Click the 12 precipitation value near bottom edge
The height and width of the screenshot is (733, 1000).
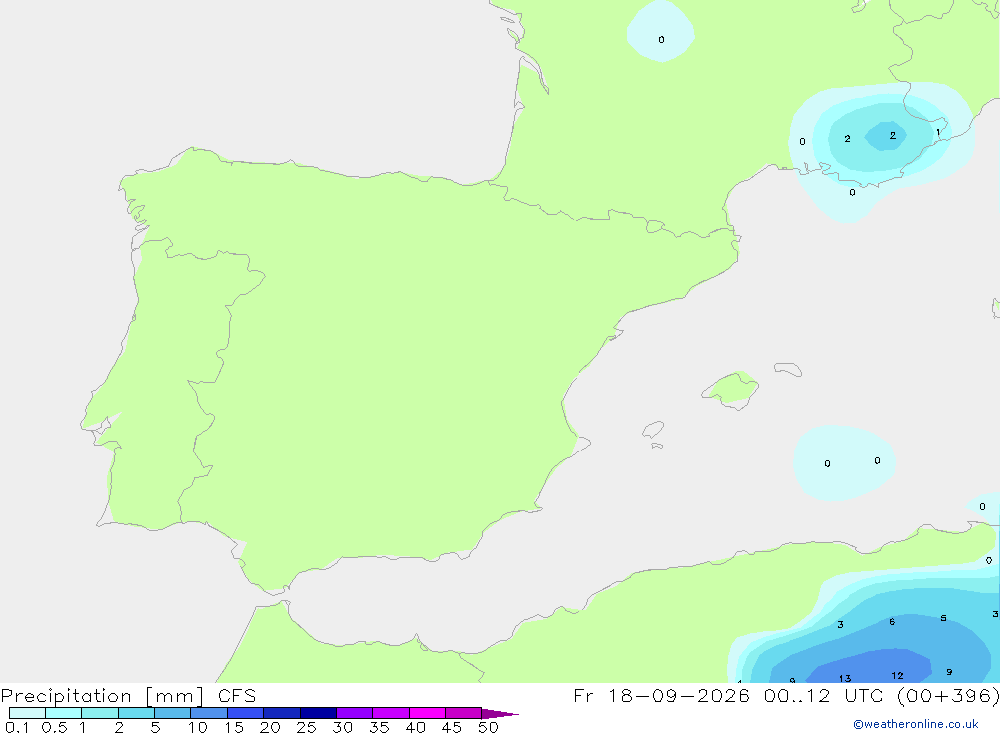click(x=897, y=676)
